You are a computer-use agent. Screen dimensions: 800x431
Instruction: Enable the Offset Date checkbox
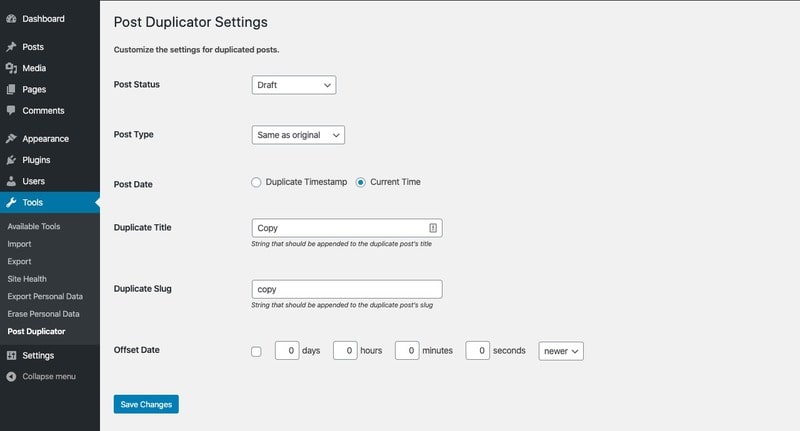pos(256,351)
